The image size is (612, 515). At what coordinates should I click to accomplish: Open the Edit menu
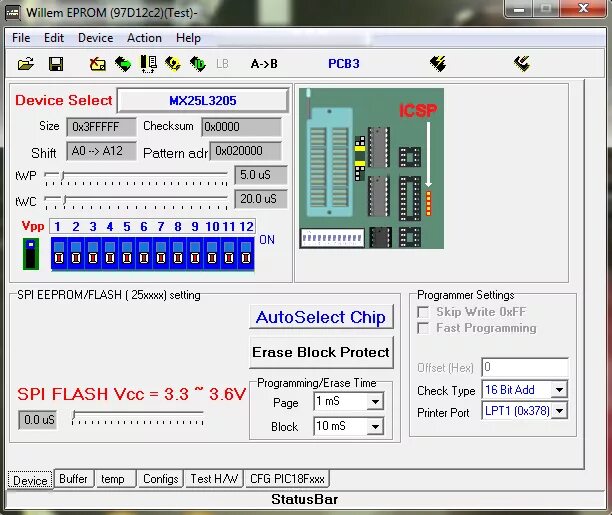53,38
